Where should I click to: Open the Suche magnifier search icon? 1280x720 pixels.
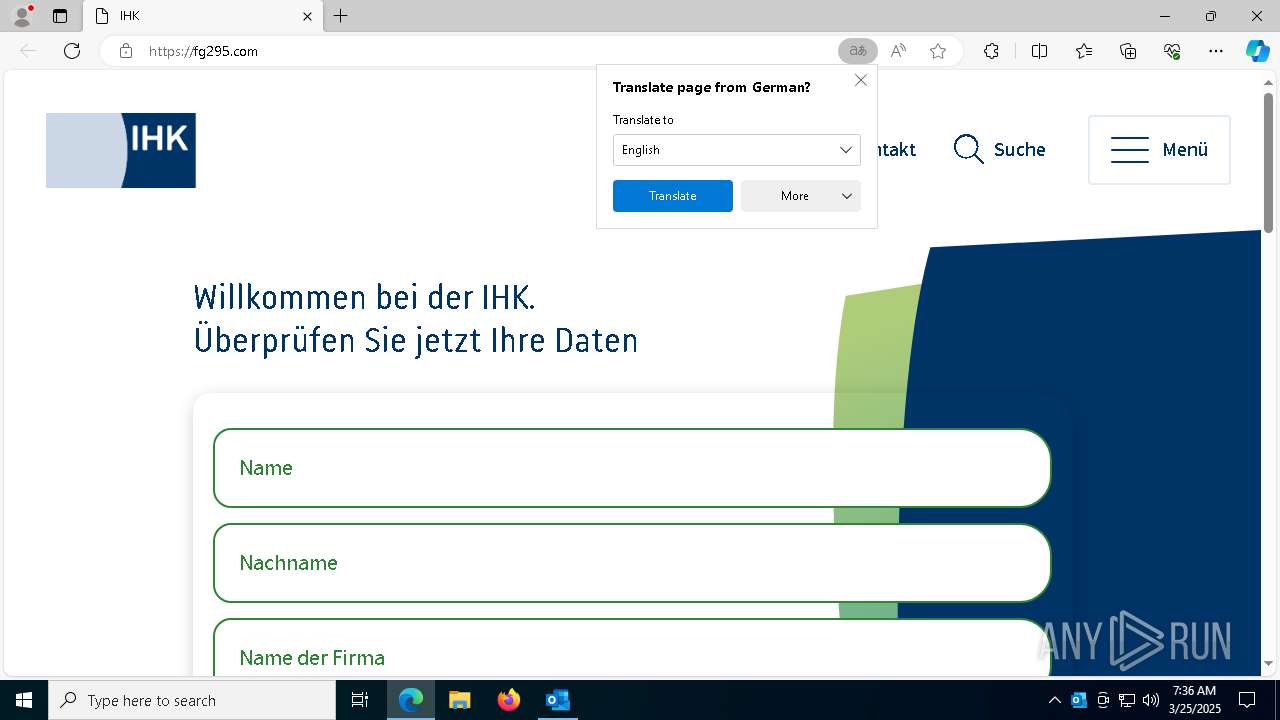tap(968, 150)
